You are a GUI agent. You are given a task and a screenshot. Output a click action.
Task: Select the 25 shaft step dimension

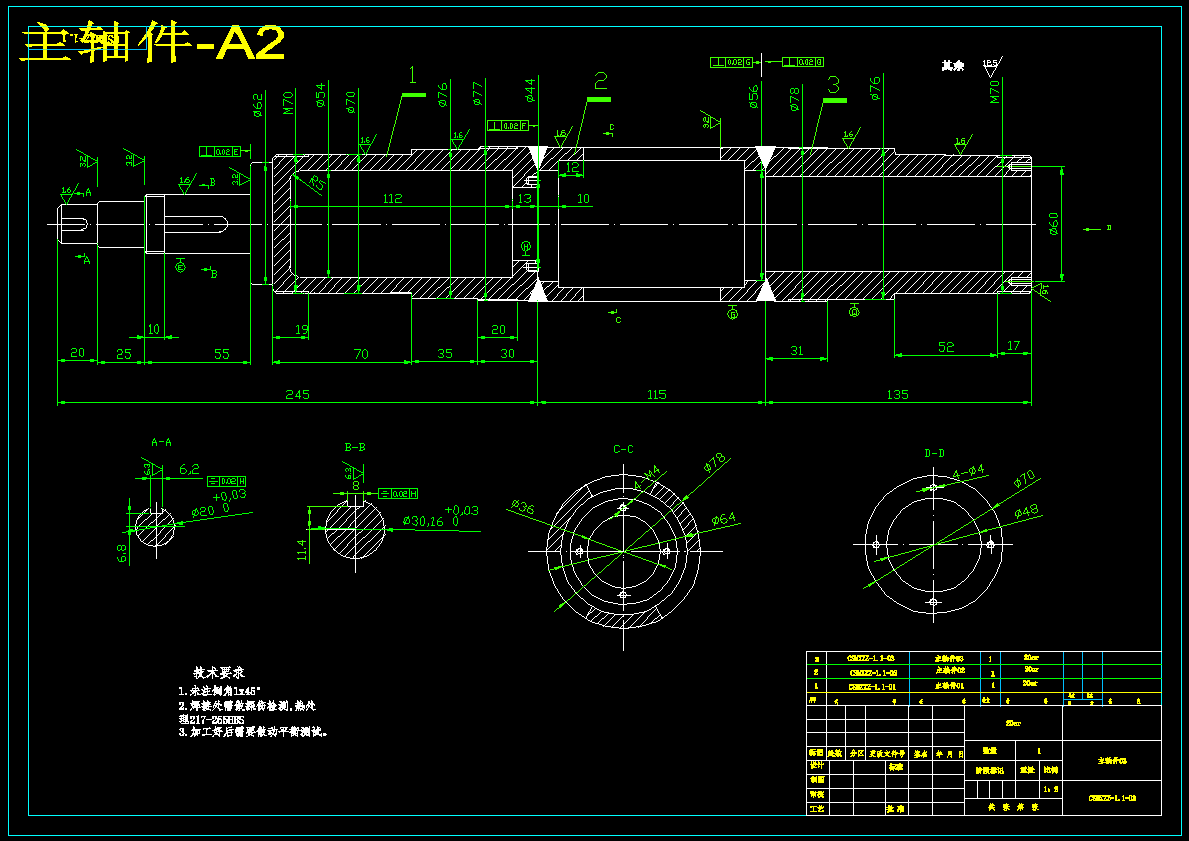click(x=124, y=354)
